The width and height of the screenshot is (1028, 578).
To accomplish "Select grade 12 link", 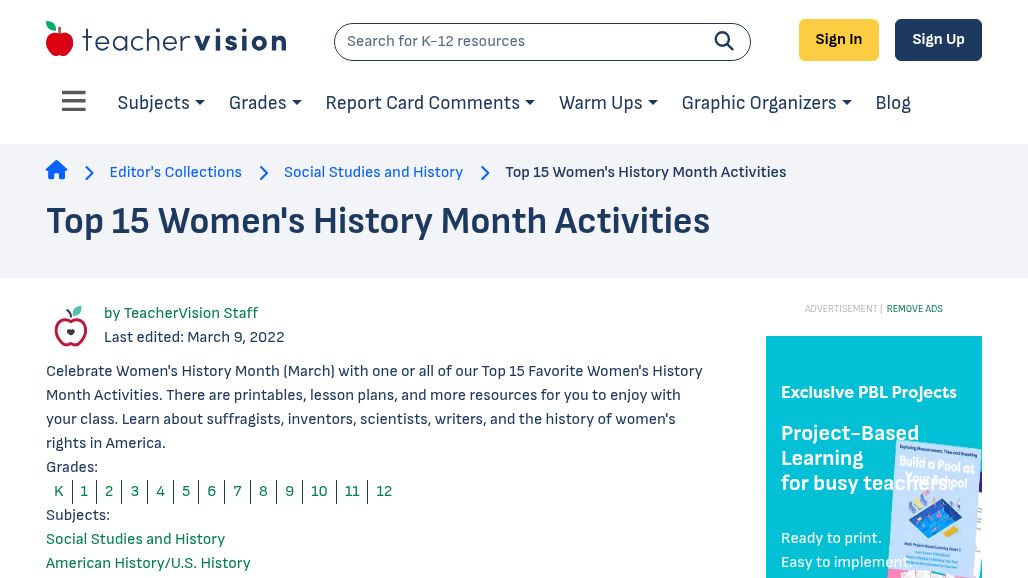I will [x=384, y=491].
